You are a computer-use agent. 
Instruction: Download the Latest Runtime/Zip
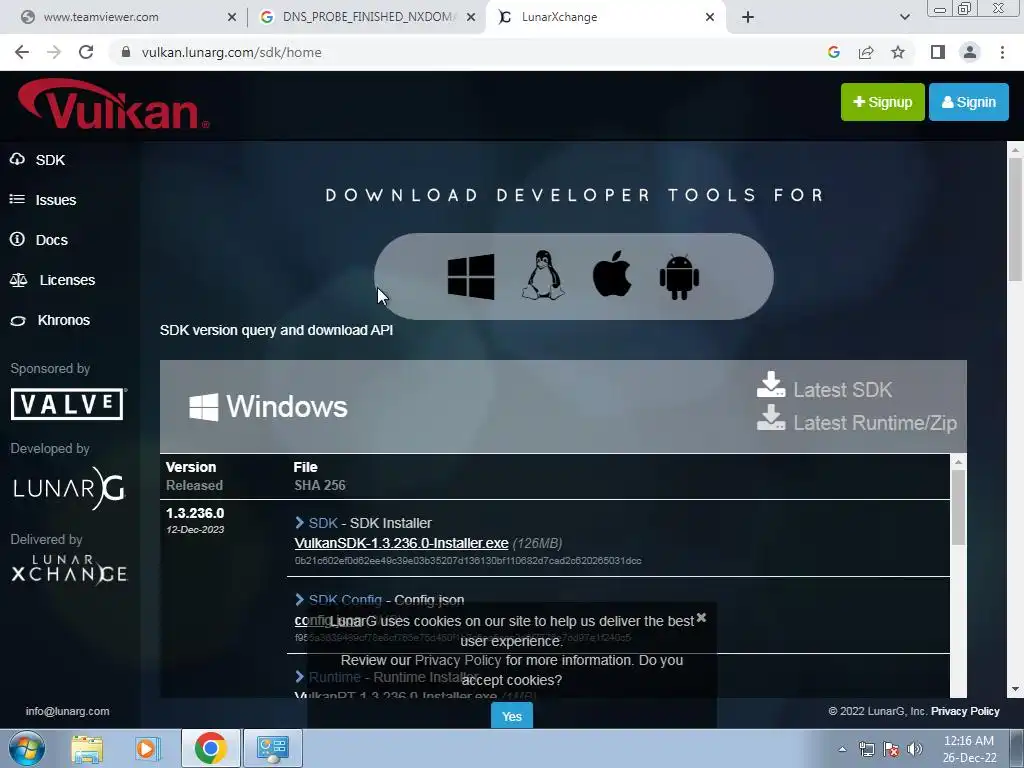[x=857, y=421]
